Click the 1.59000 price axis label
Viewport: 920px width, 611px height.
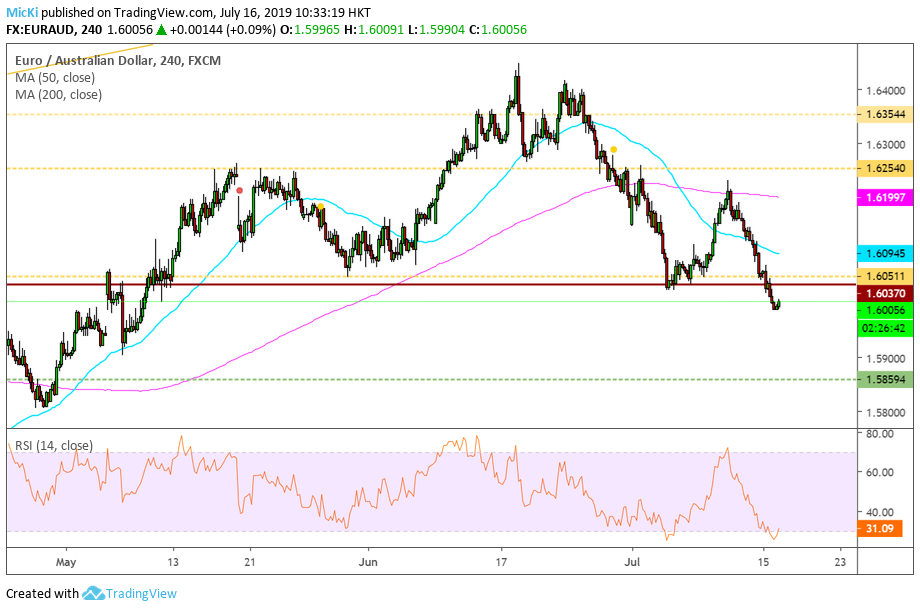[886, 358]
